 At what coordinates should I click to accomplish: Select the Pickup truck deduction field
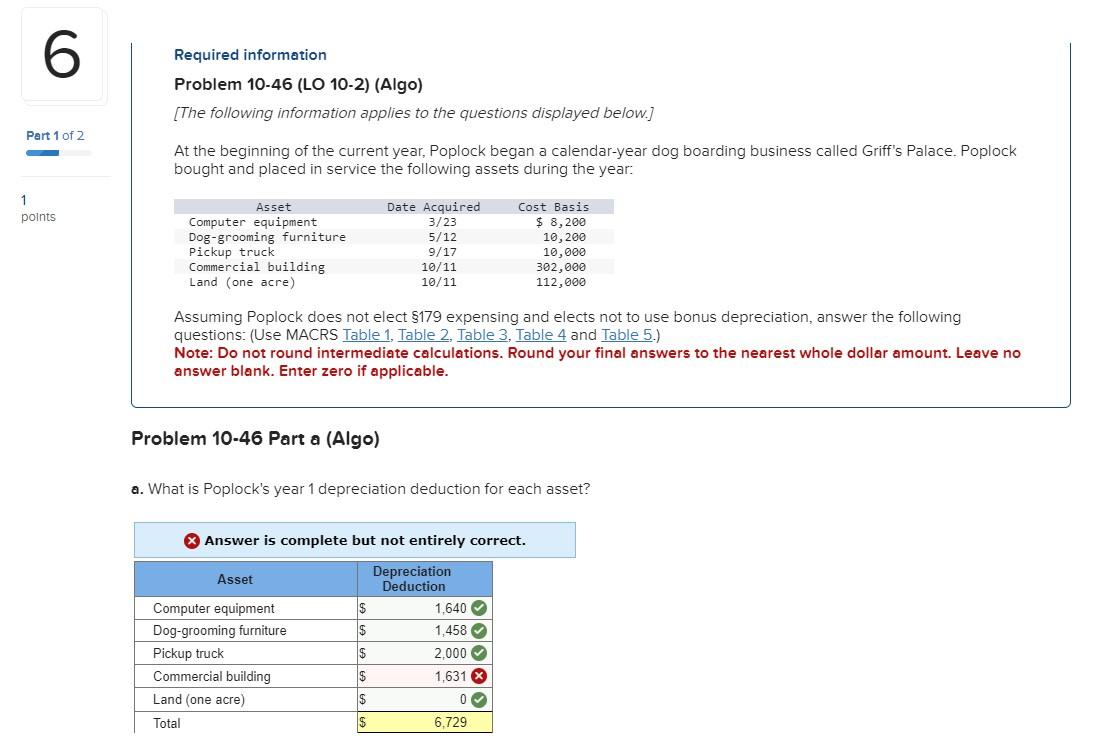[424, 653]
